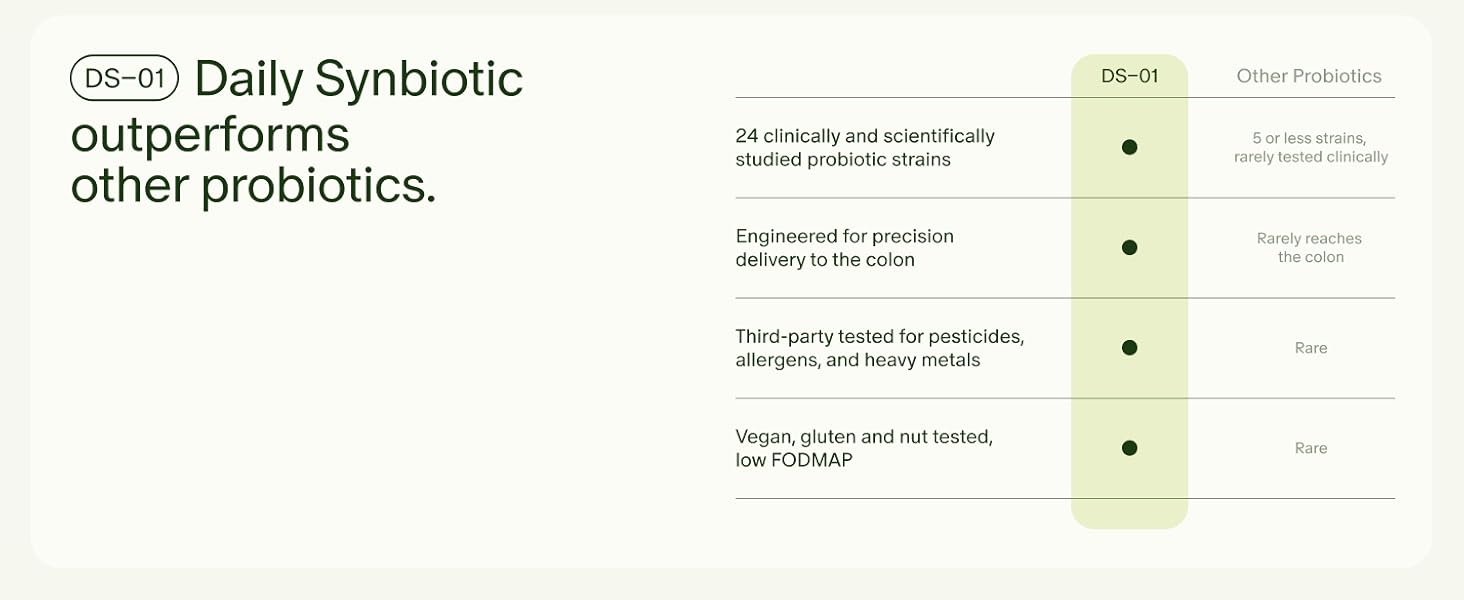Click 'other probiotics.' line in headline

point(253,187)
